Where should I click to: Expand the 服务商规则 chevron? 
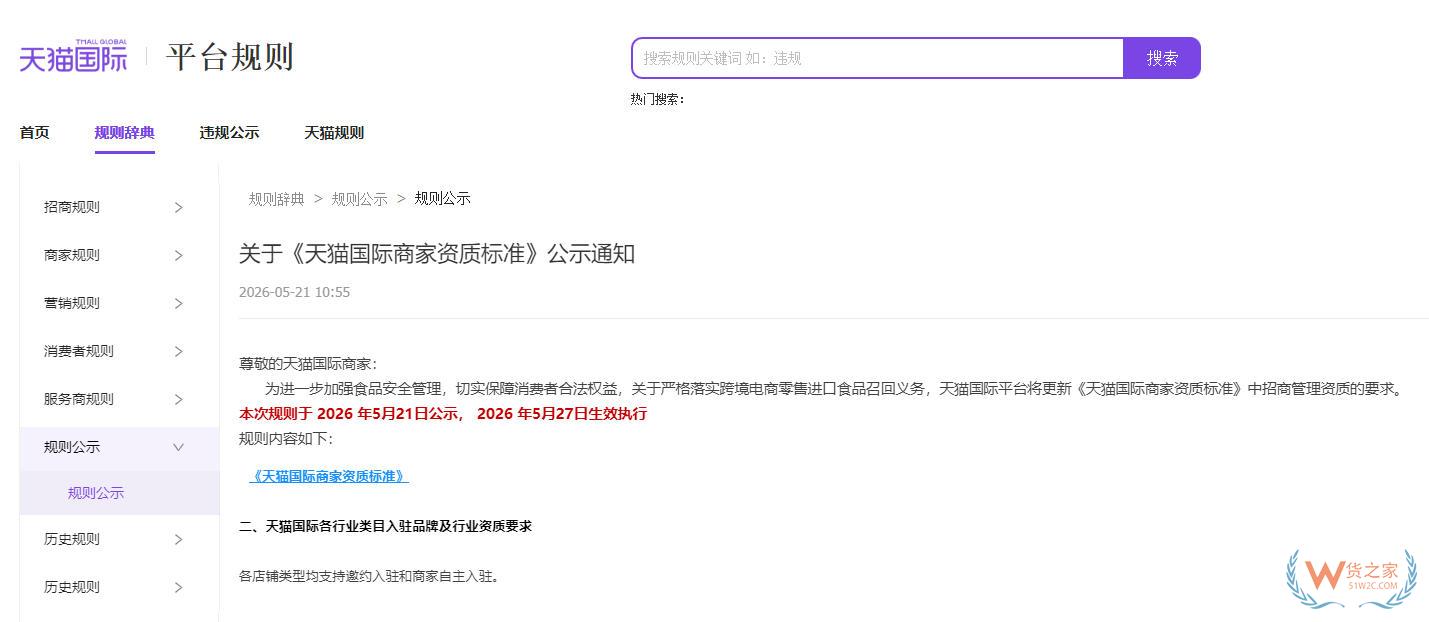[179, 399]
